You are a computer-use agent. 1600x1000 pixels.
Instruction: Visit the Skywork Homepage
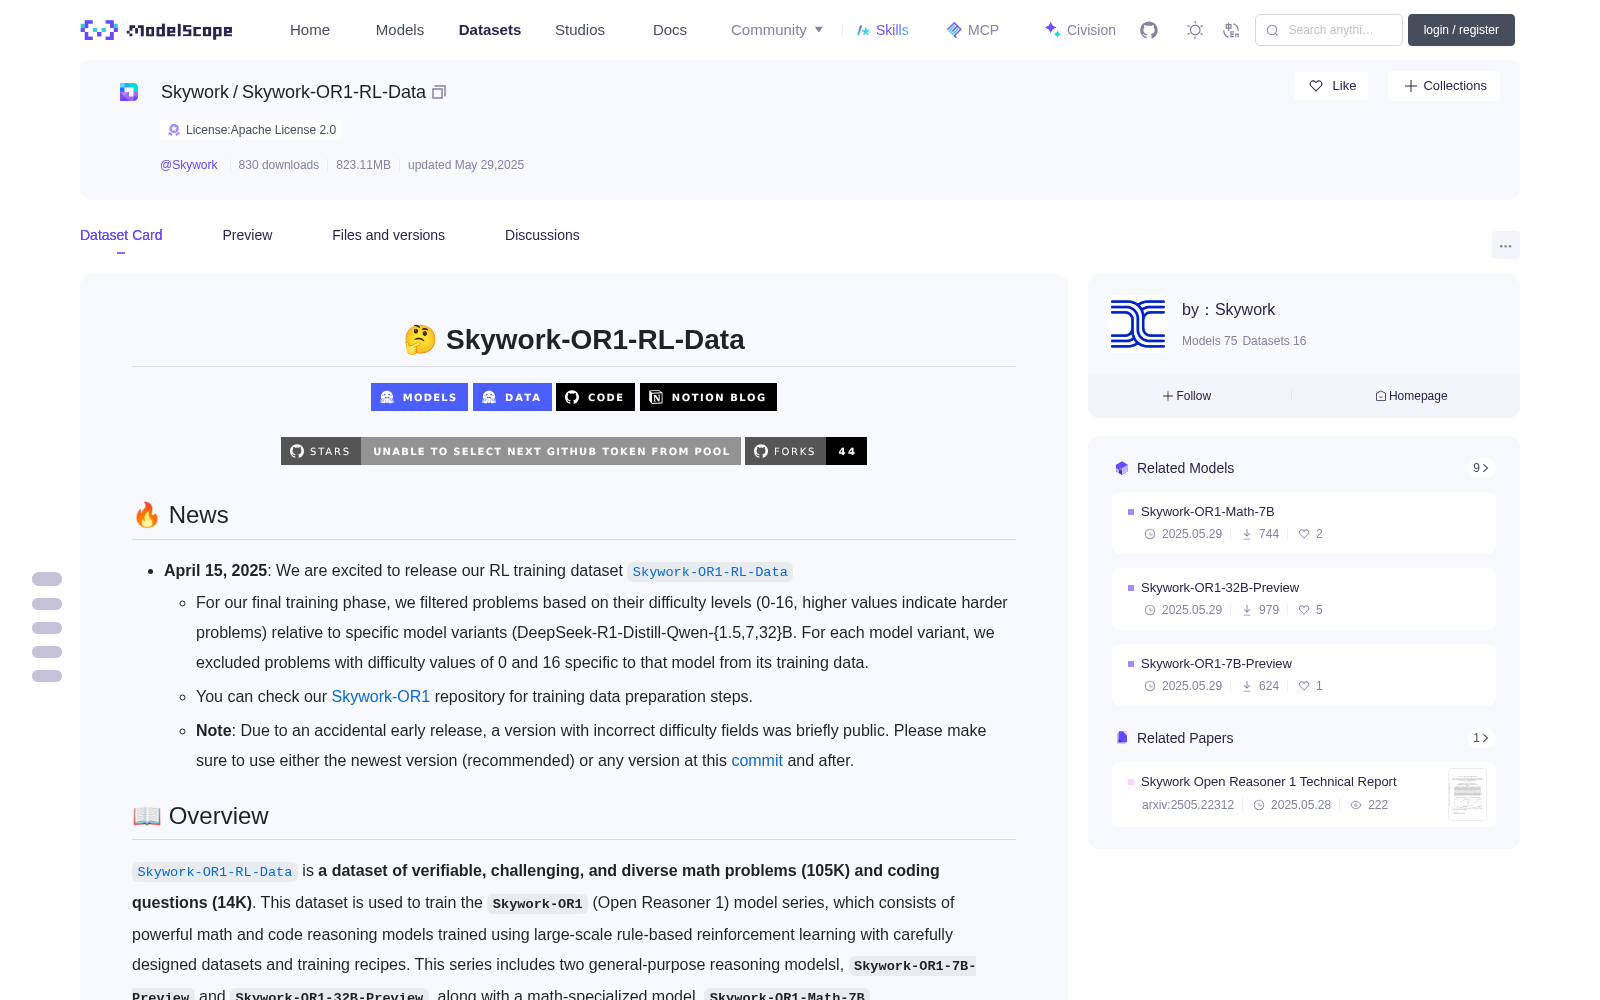[1411, 396]
